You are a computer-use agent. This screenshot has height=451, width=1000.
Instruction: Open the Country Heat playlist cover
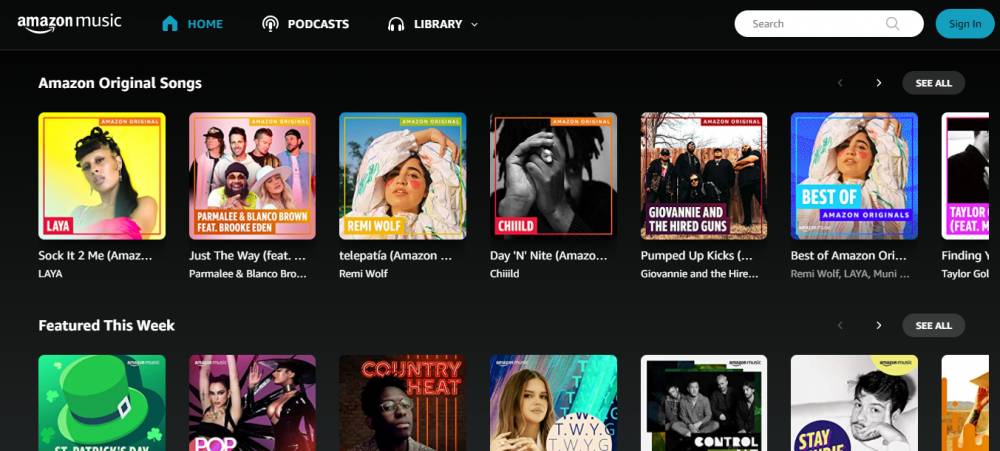coord(402,403)
